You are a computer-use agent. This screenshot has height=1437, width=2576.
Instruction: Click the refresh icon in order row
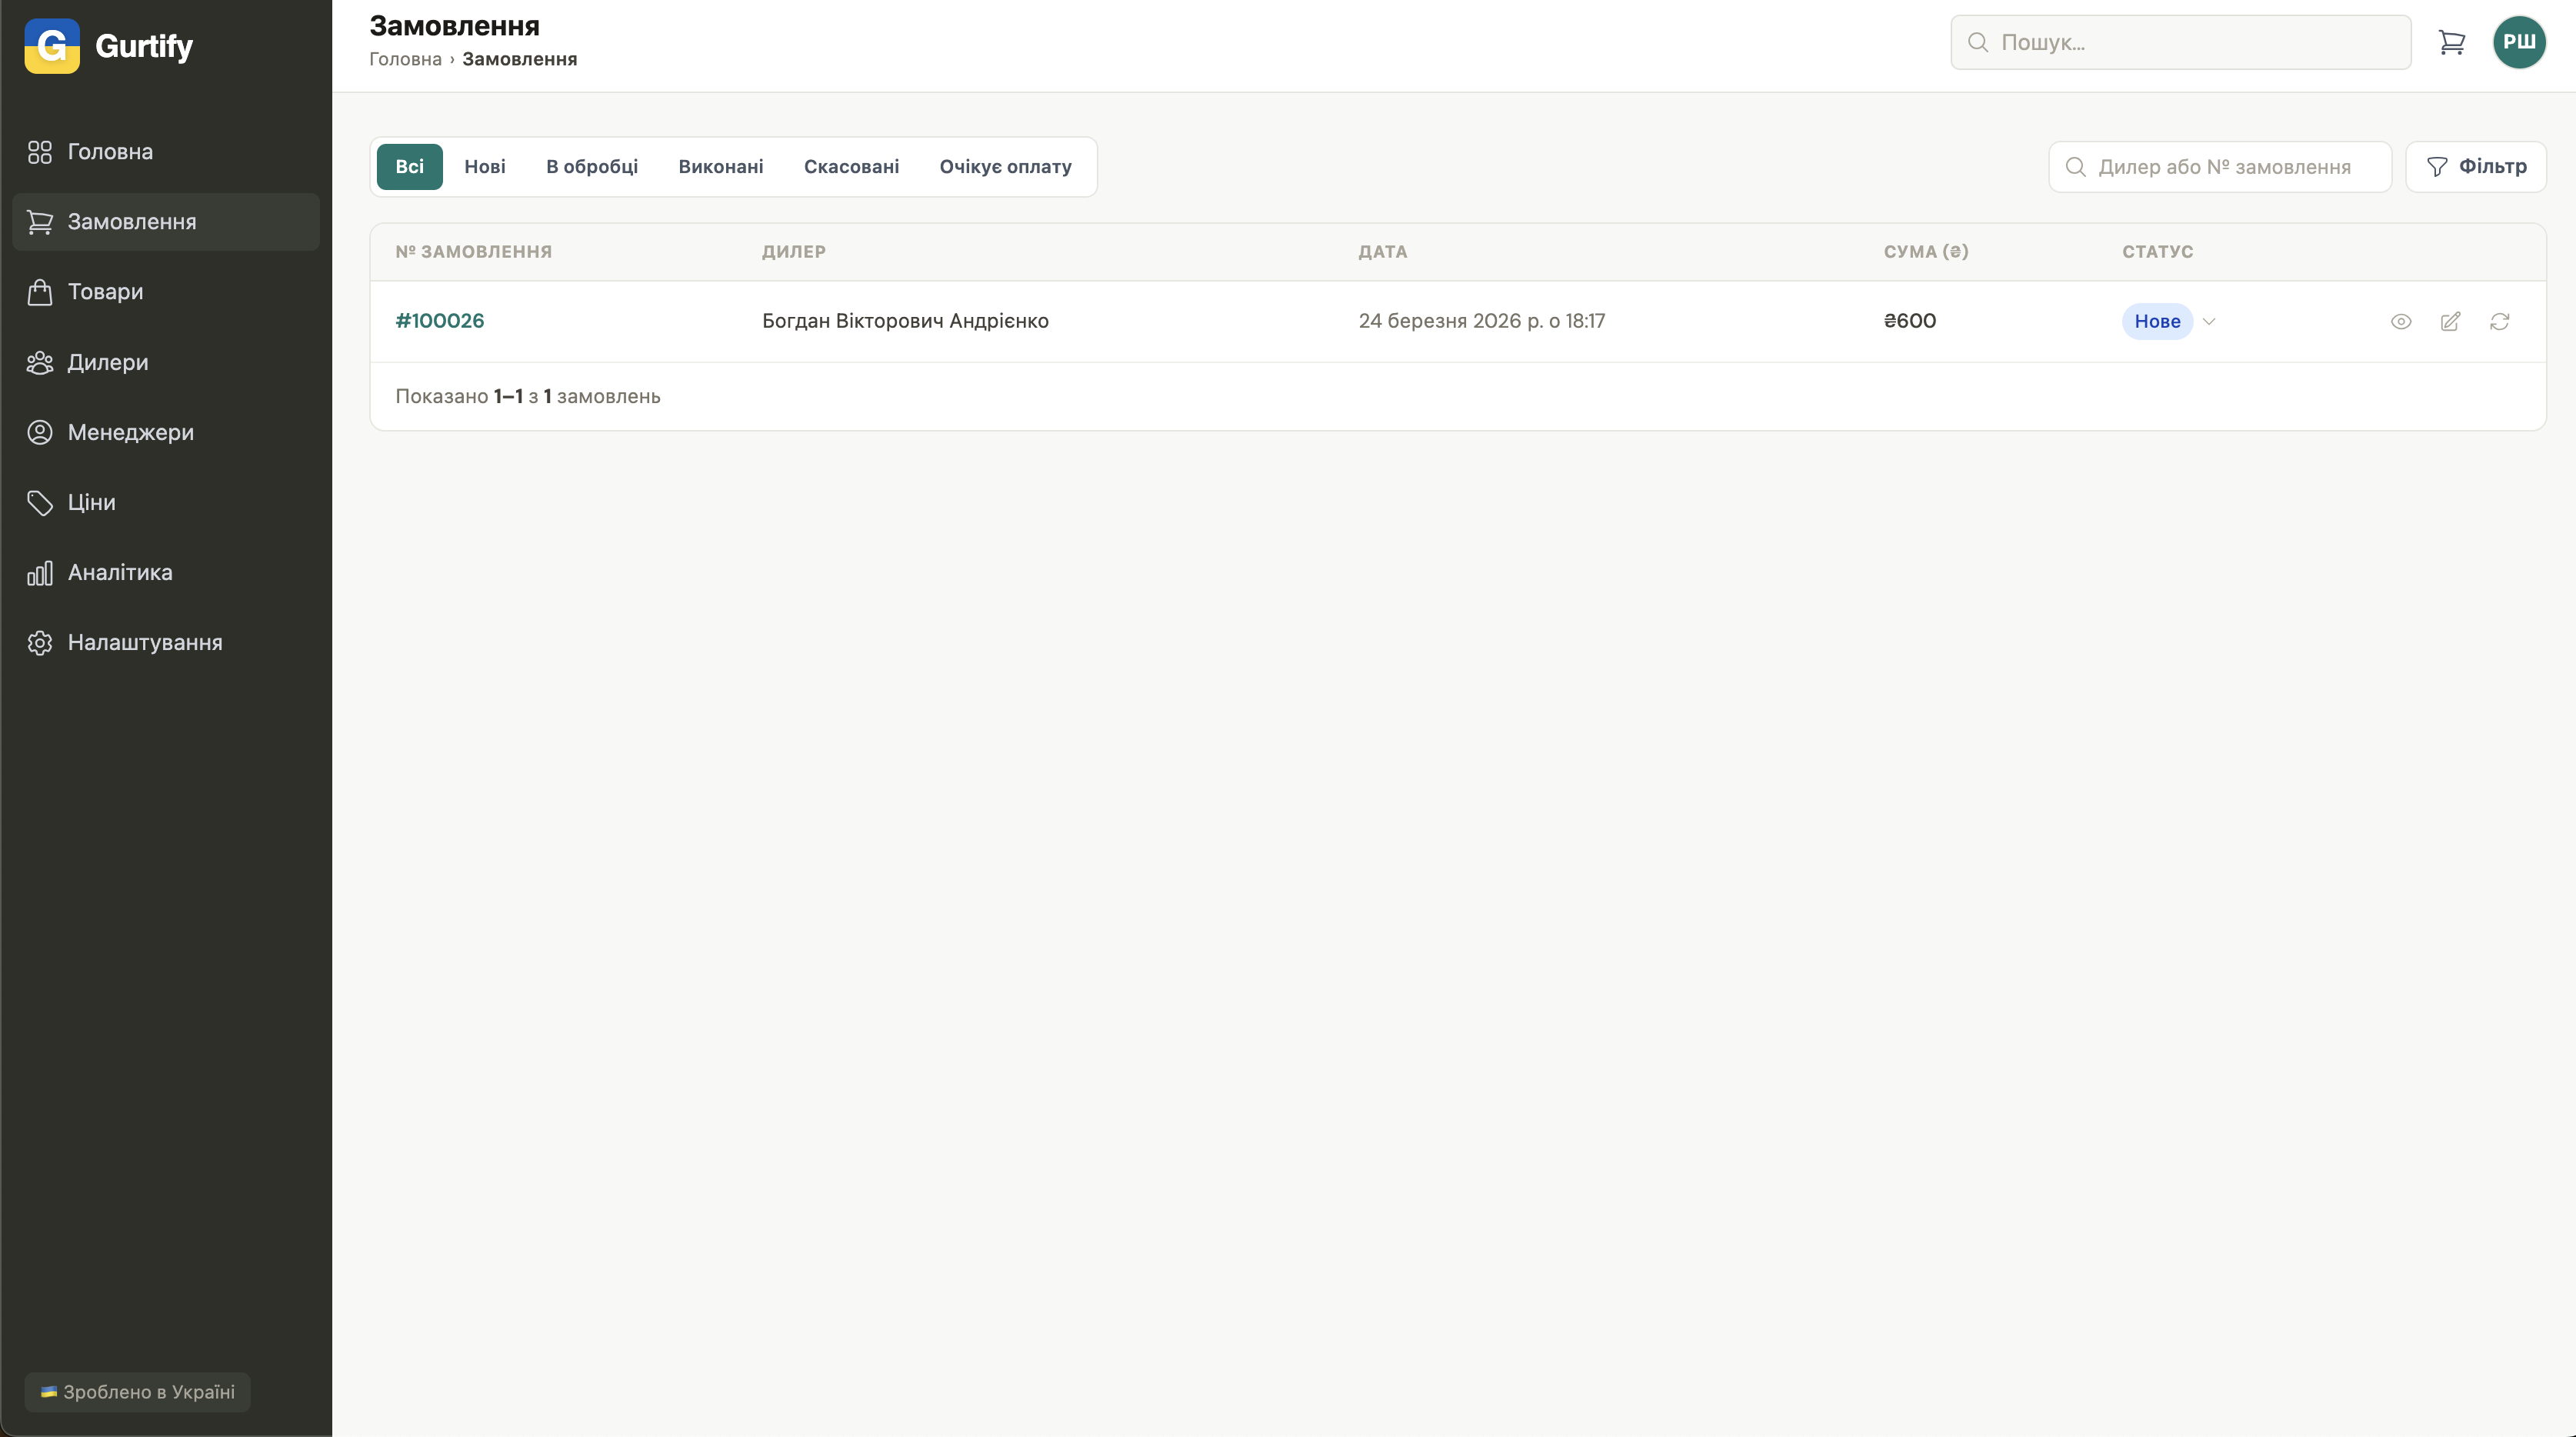pos(2499,321)
